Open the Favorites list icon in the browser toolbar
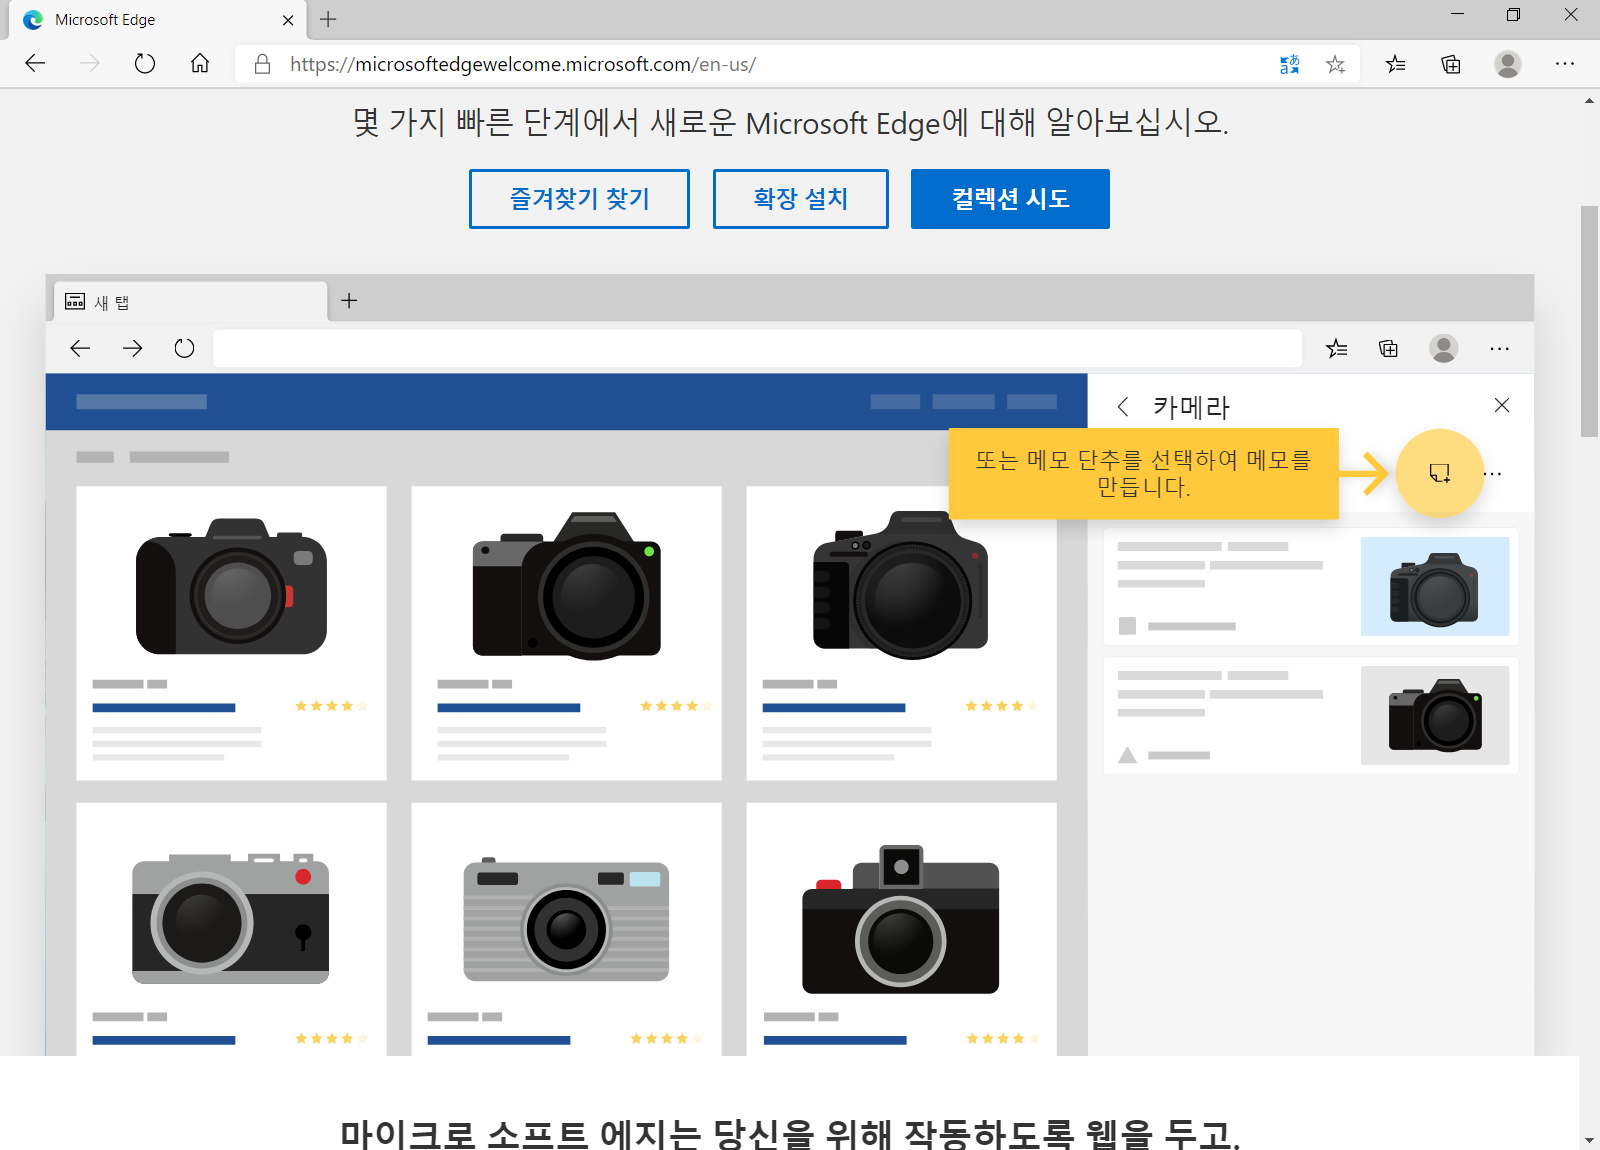Viewport: 1600px width, 1150px height. (1395, 64)
